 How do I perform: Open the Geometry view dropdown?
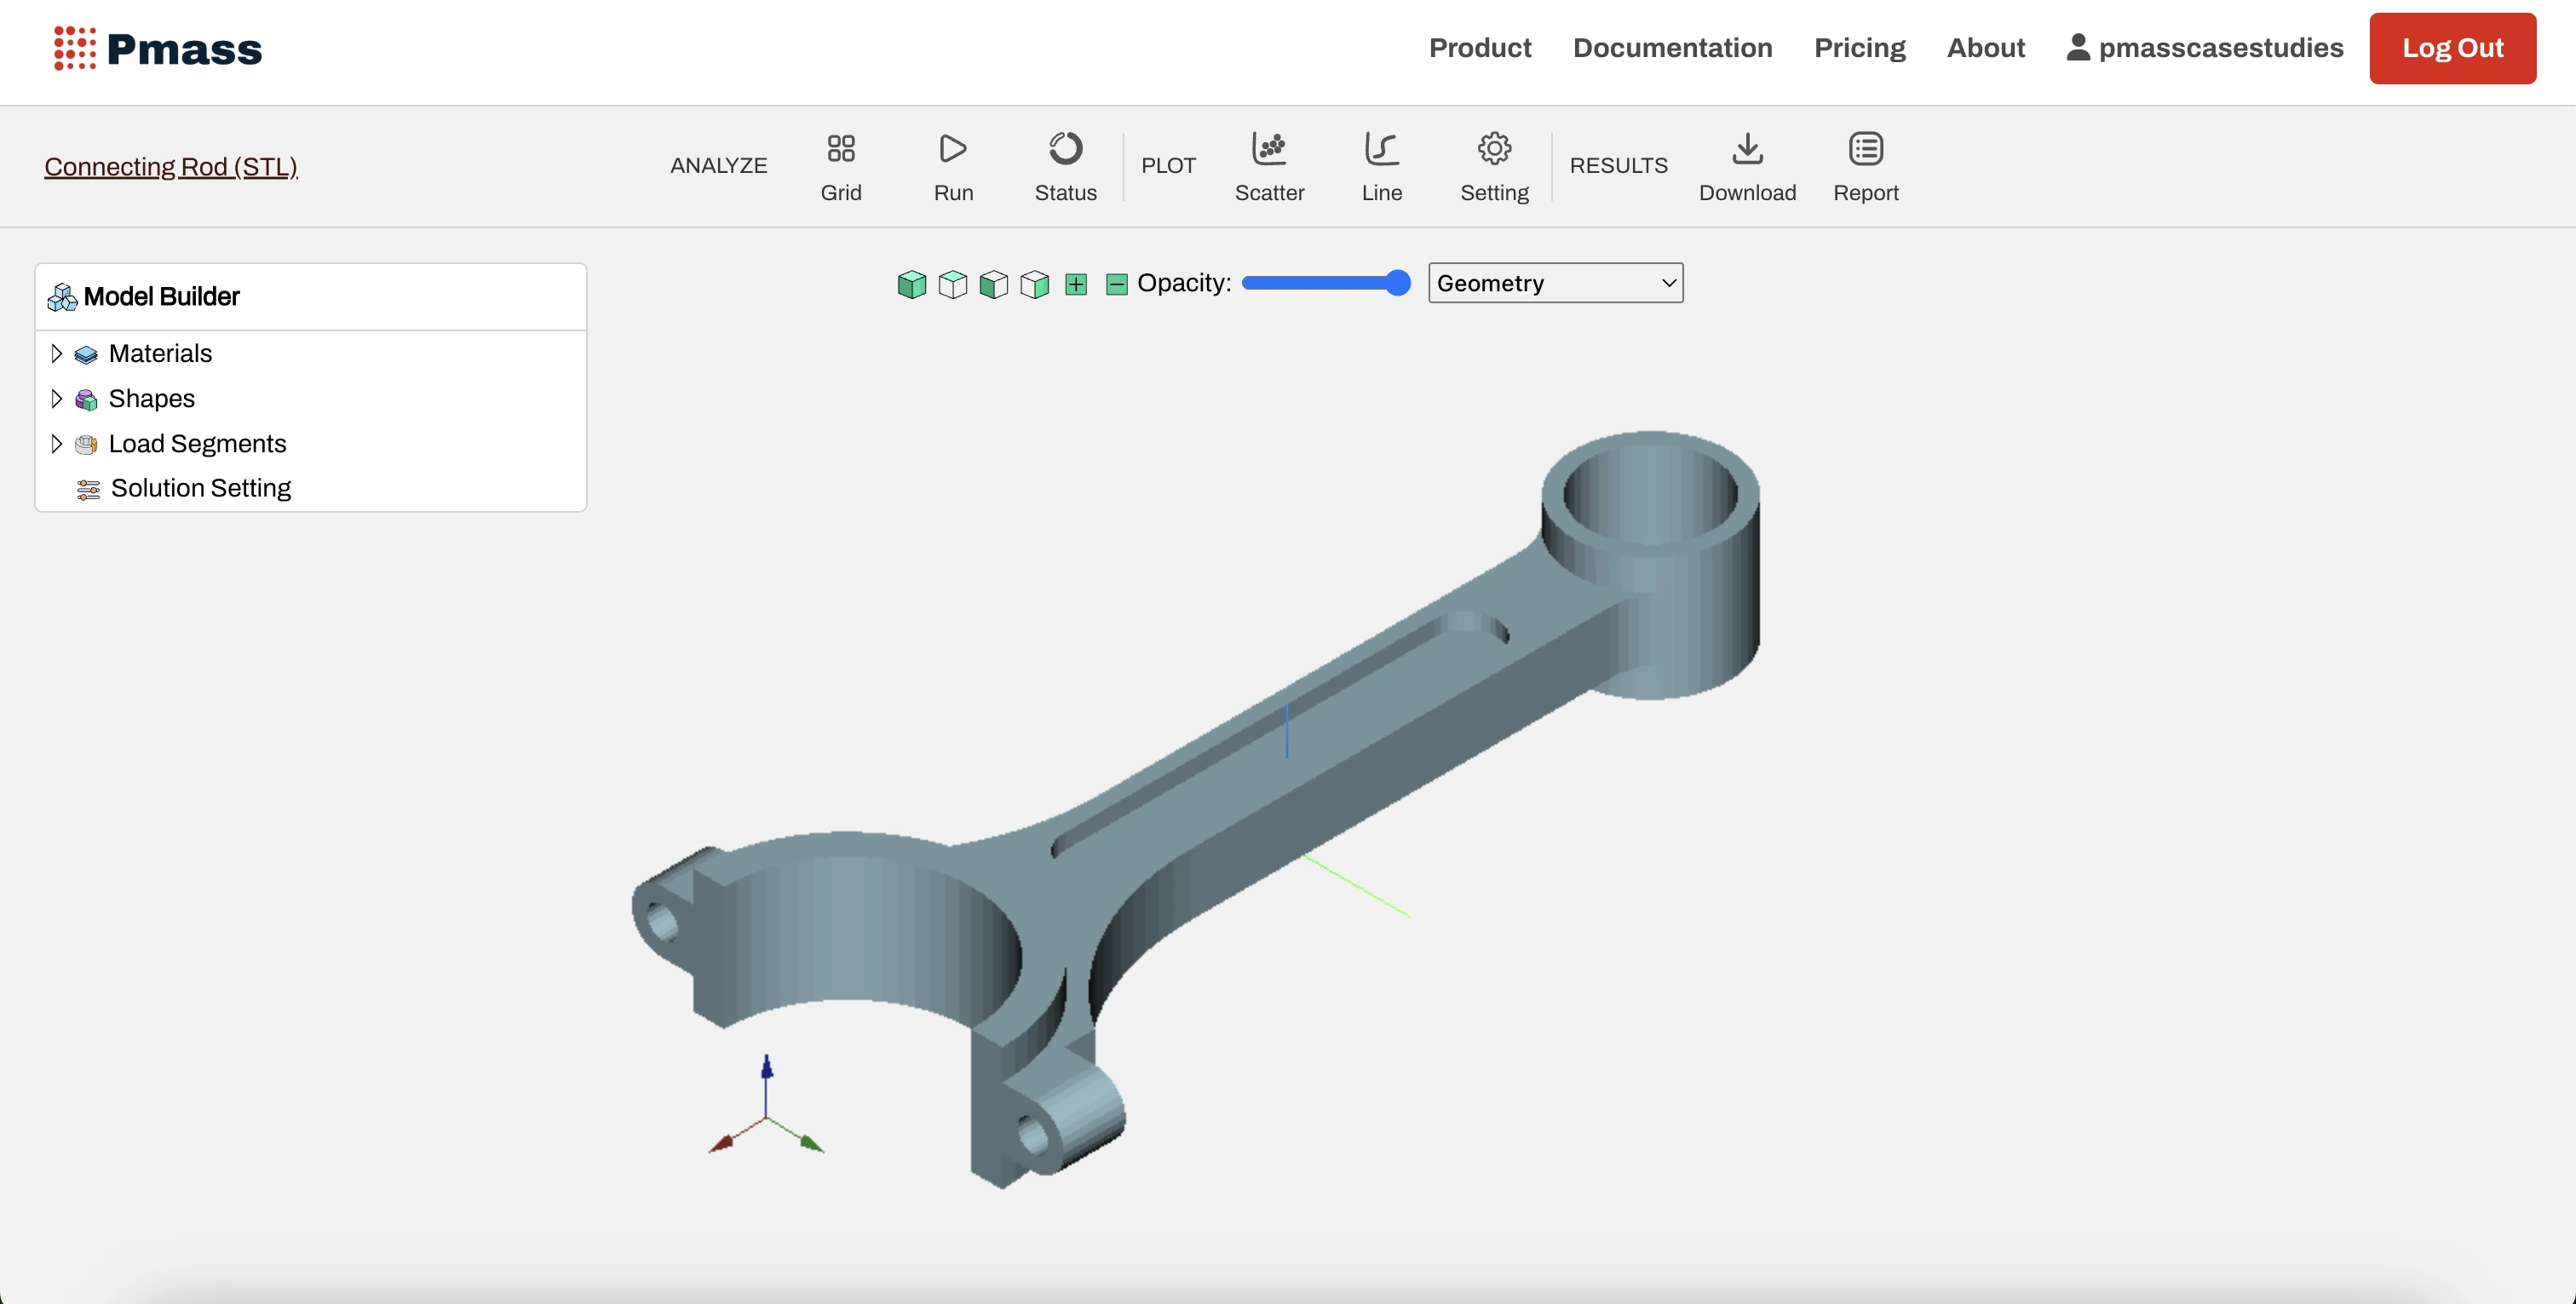tap(1555, 283)
